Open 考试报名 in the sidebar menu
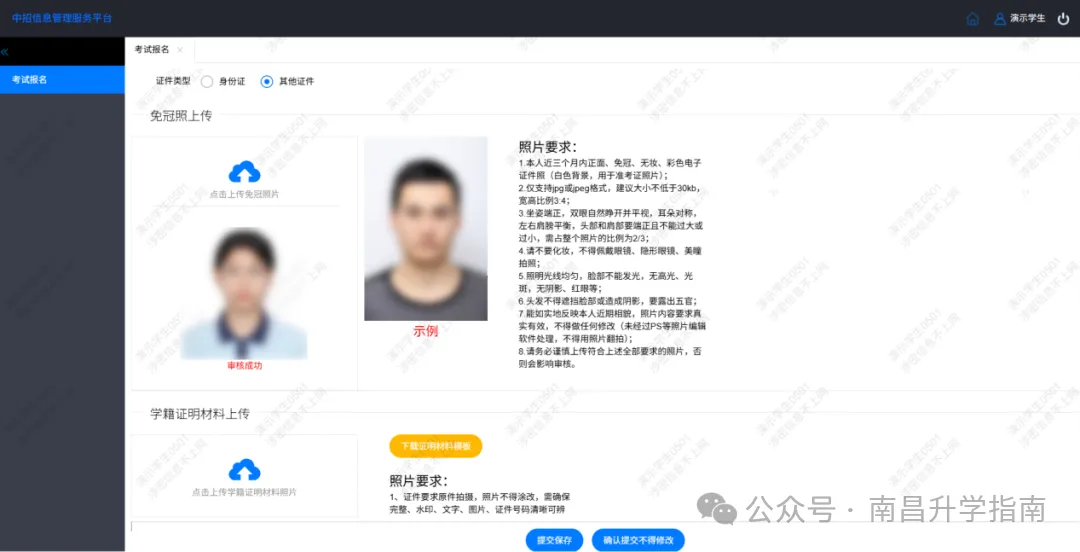1080x552 pixels. [62, 79]
